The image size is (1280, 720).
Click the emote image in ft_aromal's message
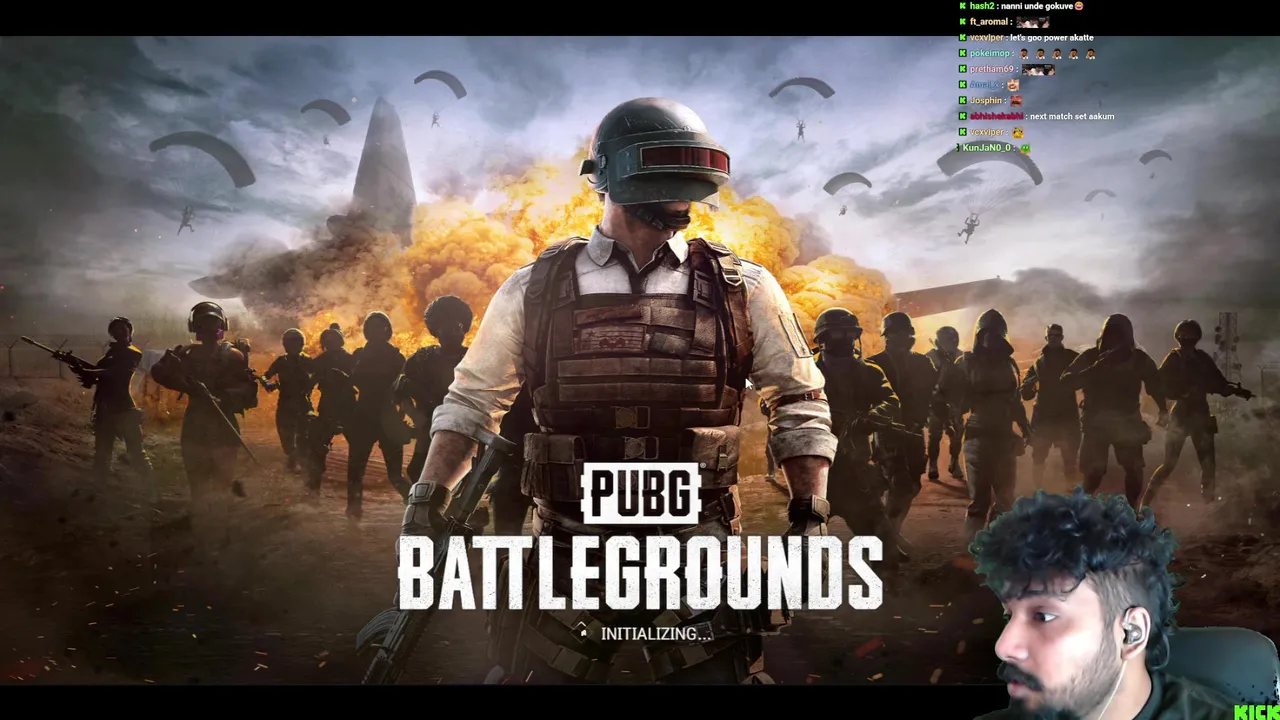click(1033, 22)
